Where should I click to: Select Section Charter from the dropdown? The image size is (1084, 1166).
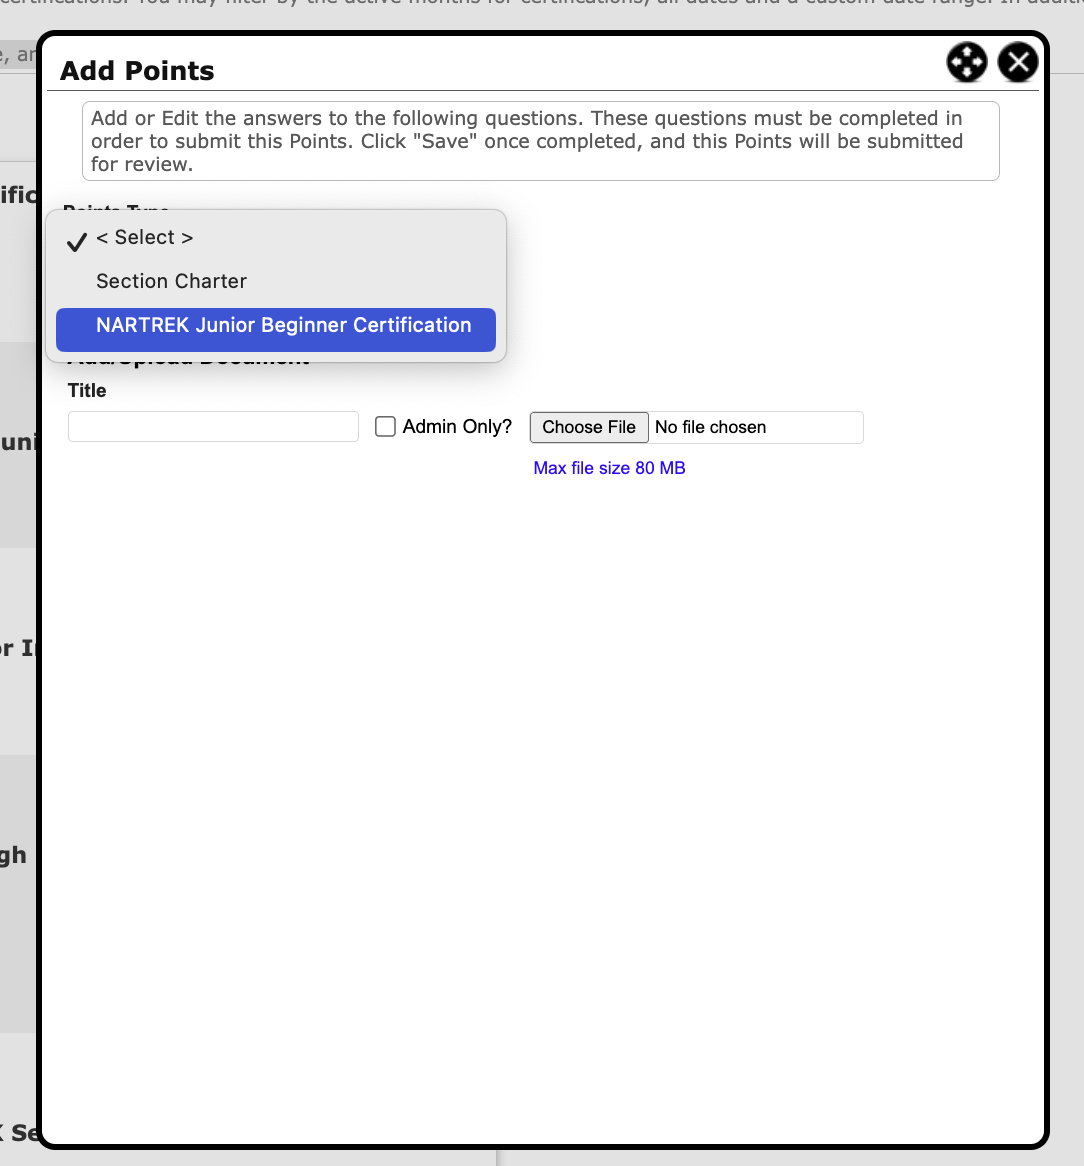point(171,282)
